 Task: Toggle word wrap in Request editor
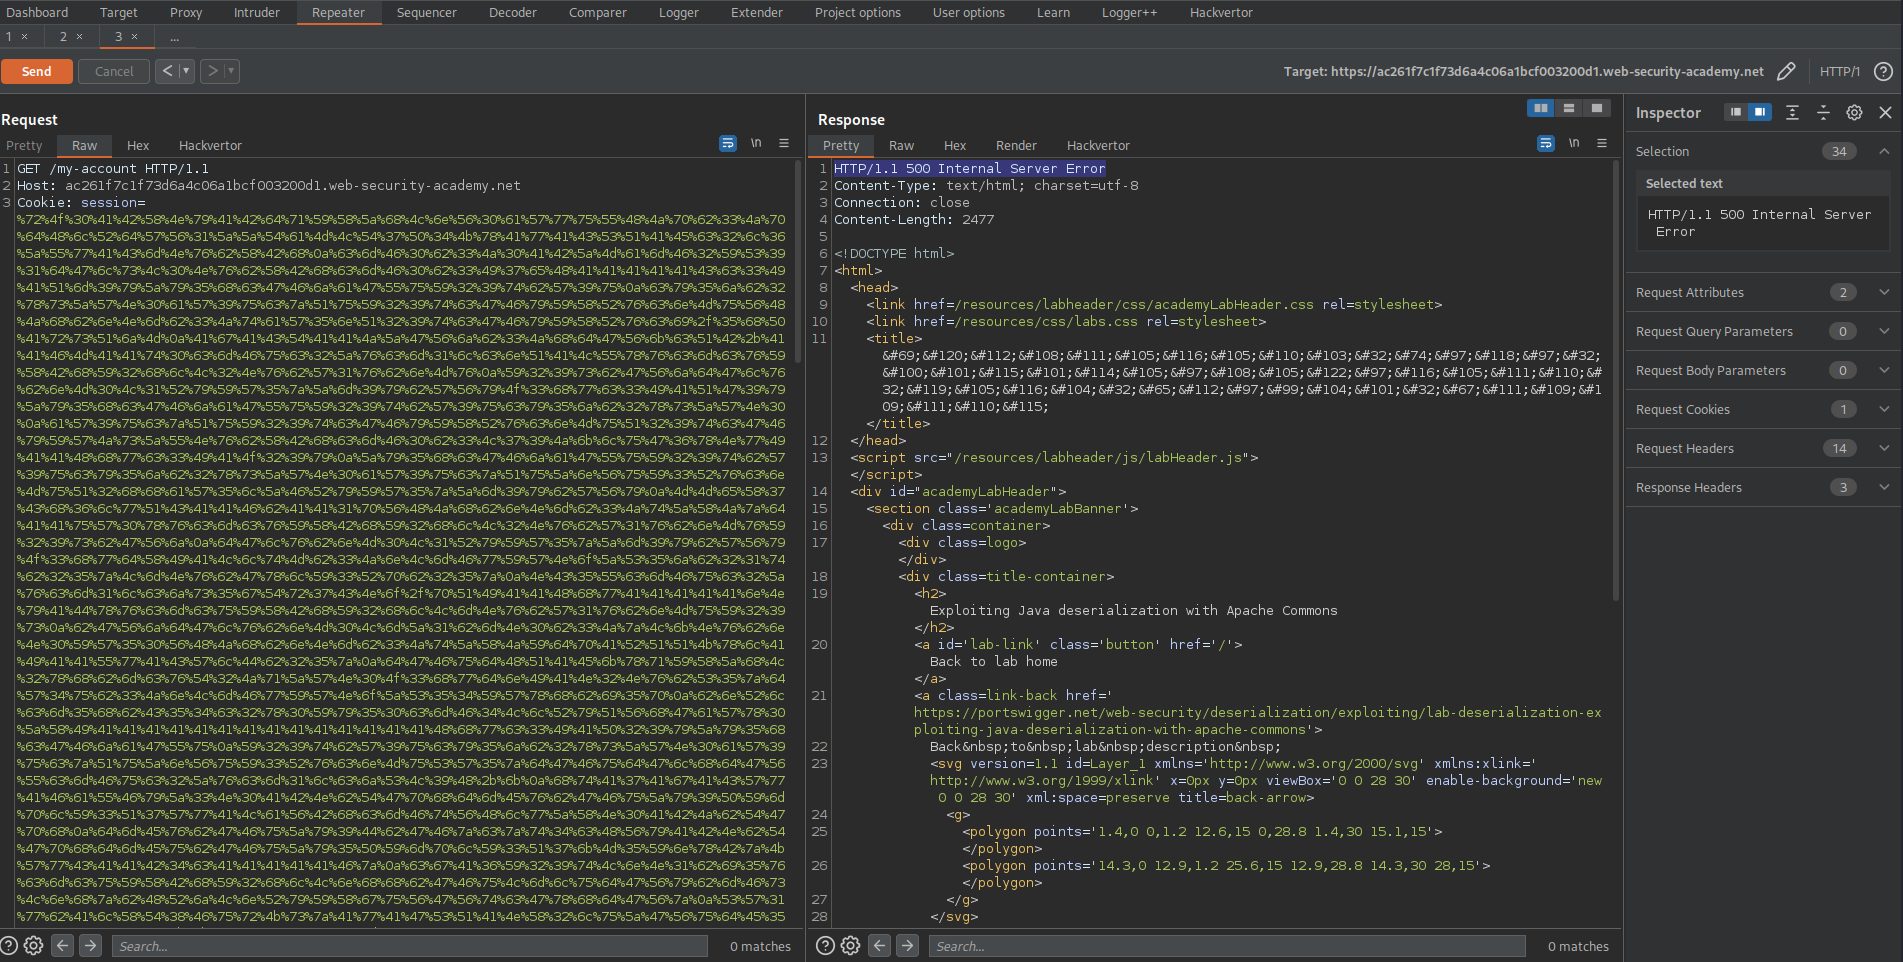tap(728, 144)
